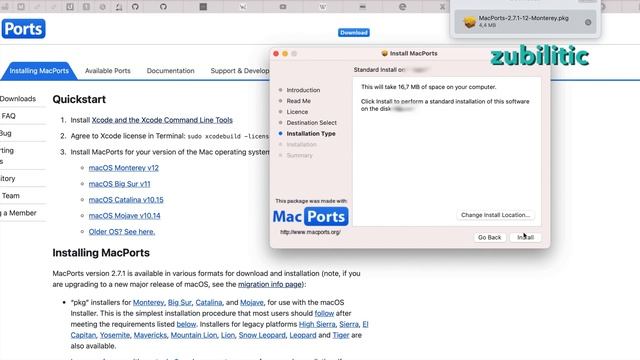Open the migration info page link
640x360 pixels.
pos(270,284)
